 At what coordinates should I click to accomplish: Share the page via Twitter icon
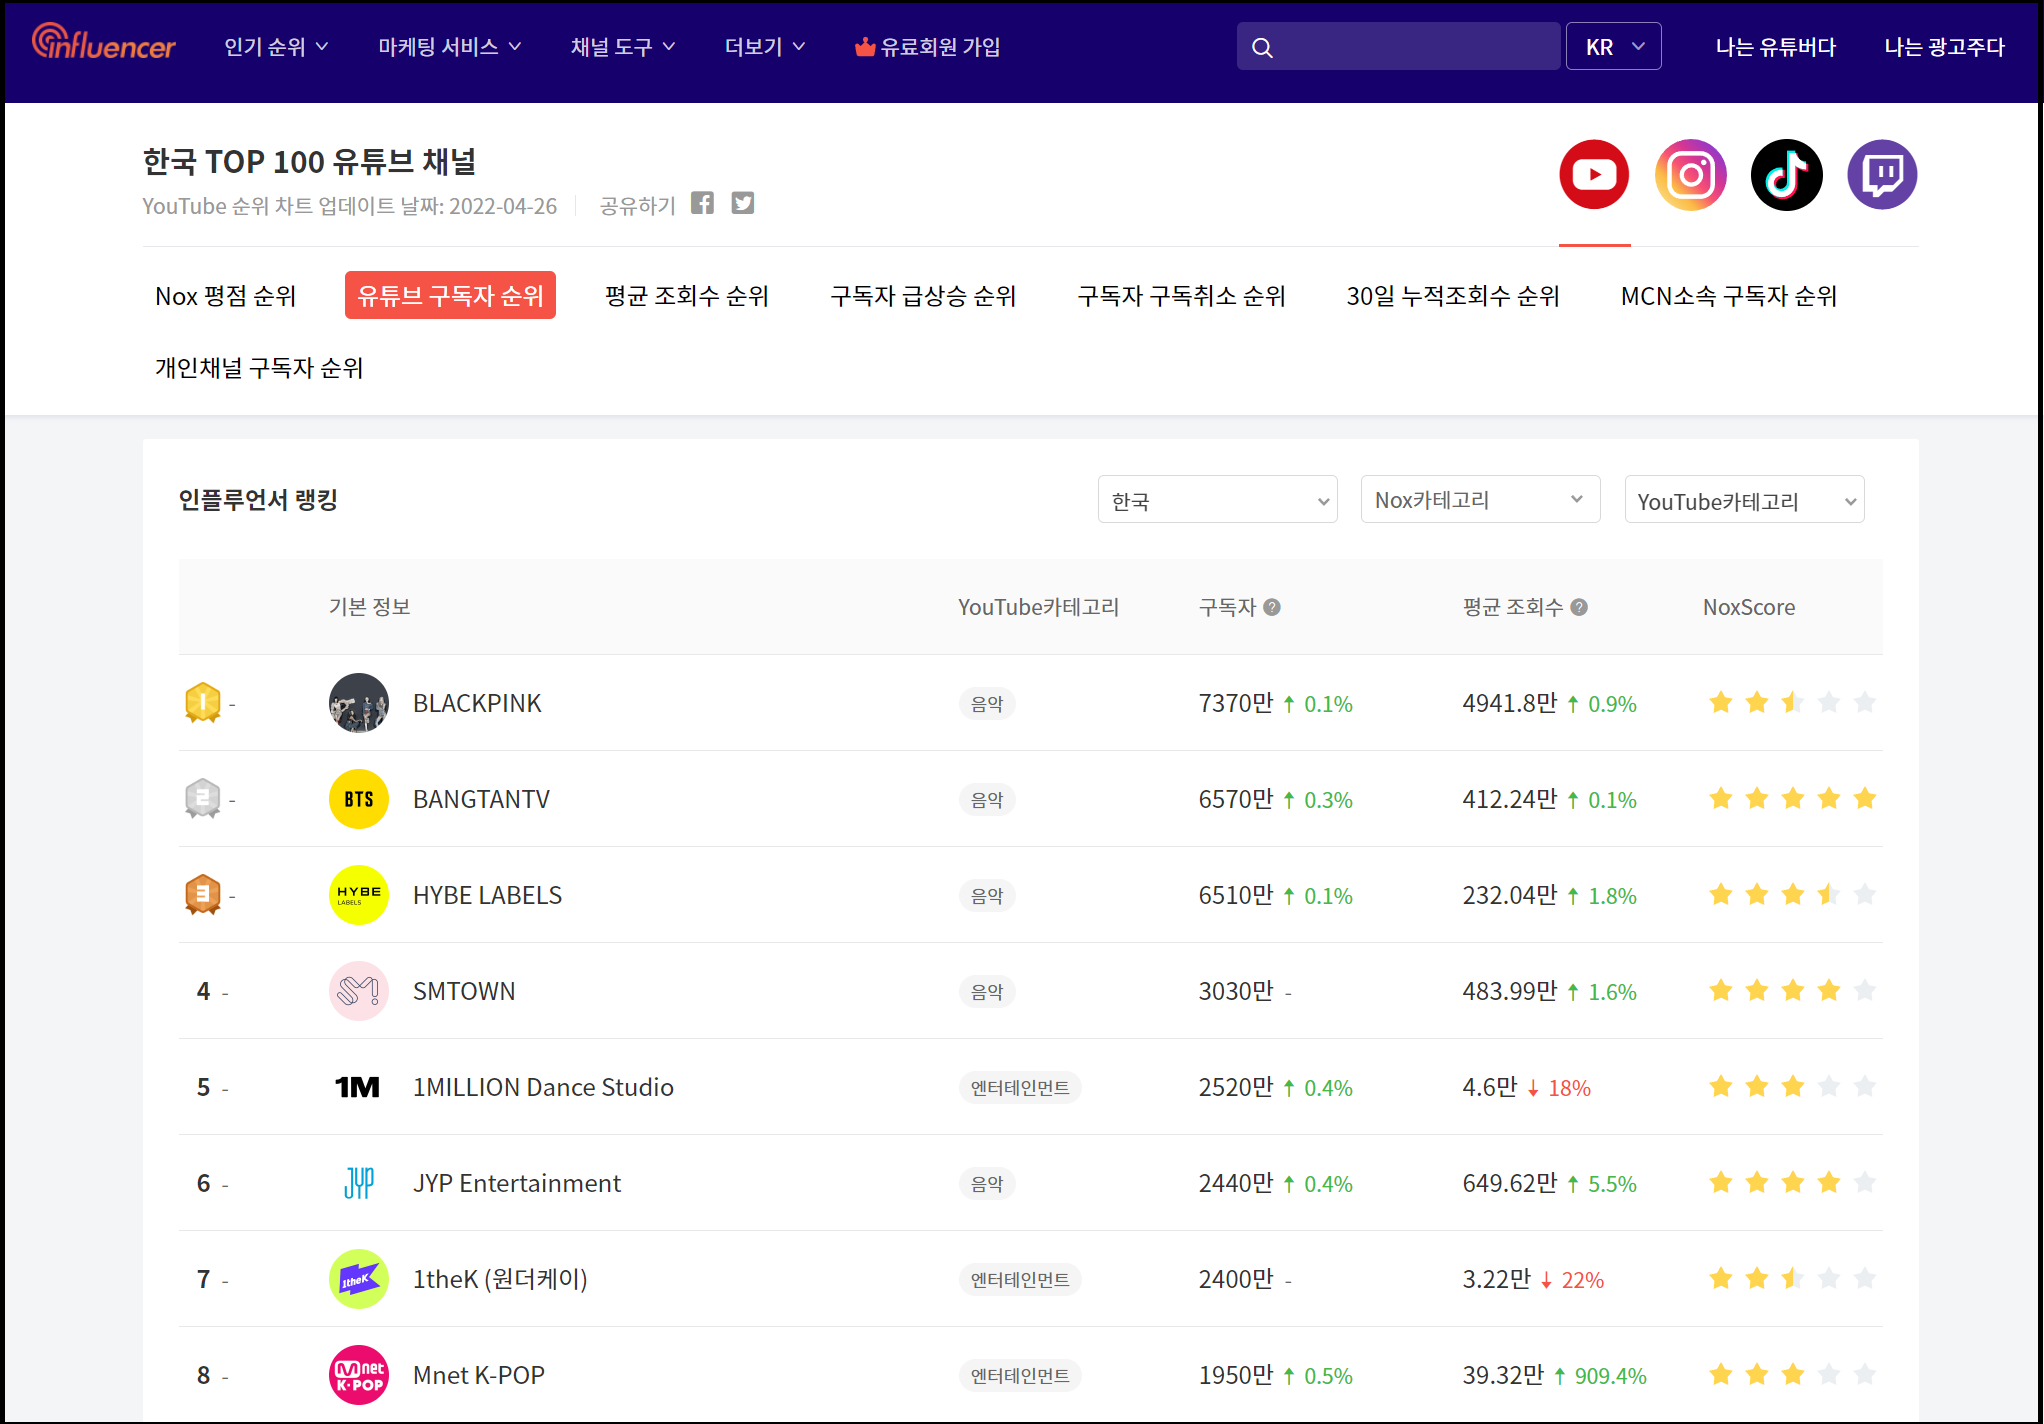pos(742,204)
